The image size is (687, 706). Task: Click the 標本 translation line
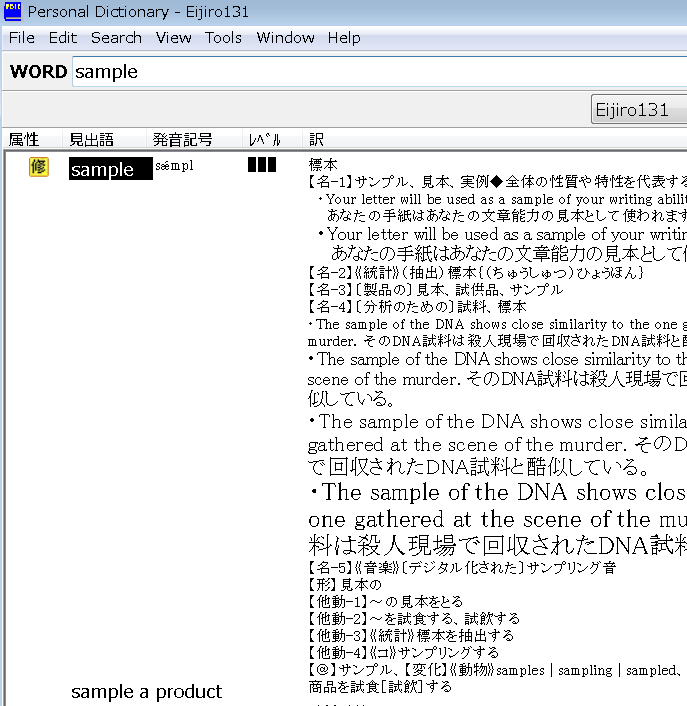pos(323,164)
